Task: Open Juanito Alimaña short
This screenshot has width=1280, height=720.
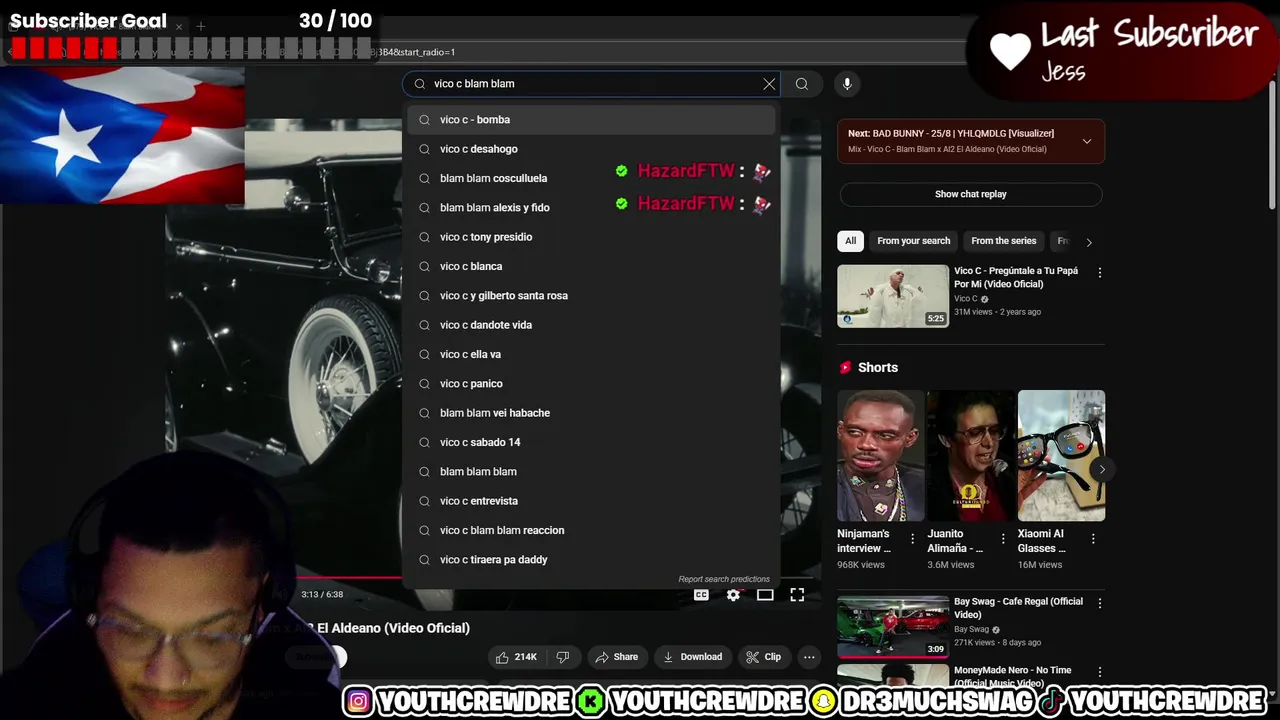Action: click(970, 456)
